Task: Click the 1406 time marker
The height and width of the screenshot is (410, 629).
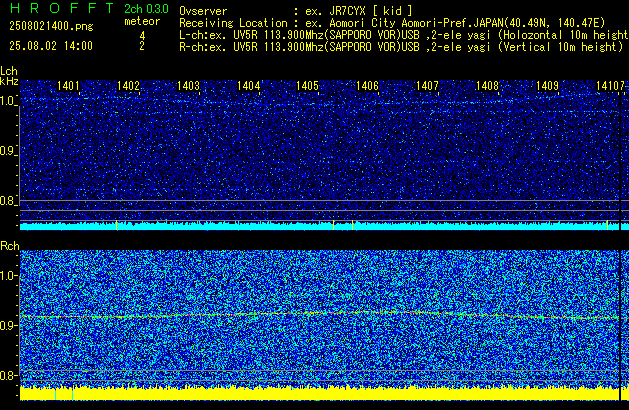Action: 367,86
